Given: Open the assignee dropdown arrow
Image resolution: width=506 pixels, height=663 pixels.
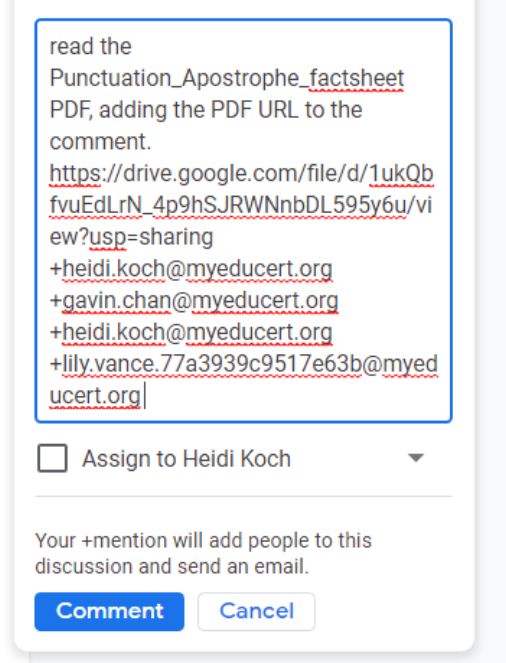Looking at the screenshot, I should coord(416,458).
